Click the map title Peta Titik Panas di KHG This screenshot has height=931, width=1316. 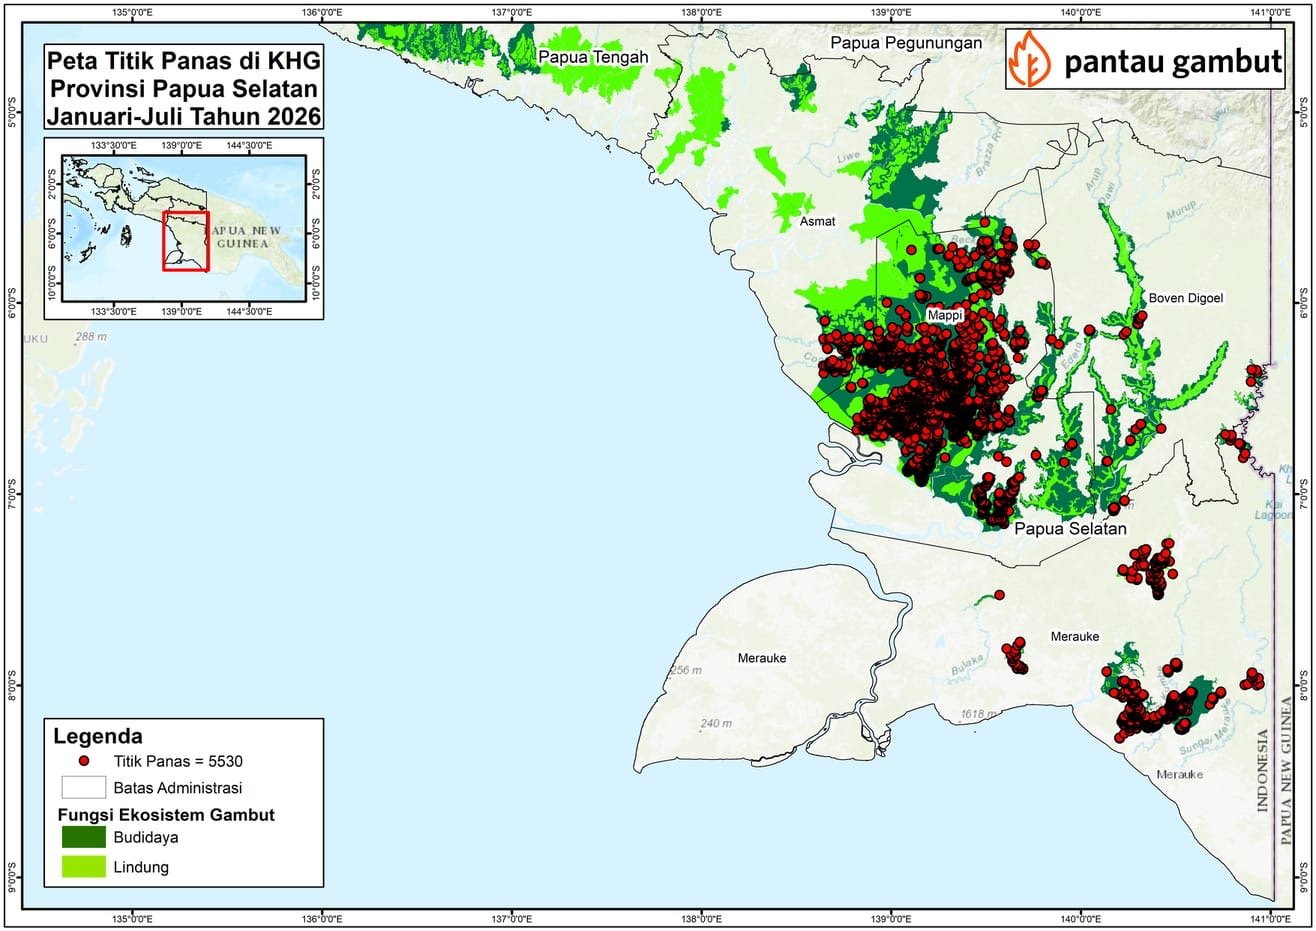coord(184,60)
